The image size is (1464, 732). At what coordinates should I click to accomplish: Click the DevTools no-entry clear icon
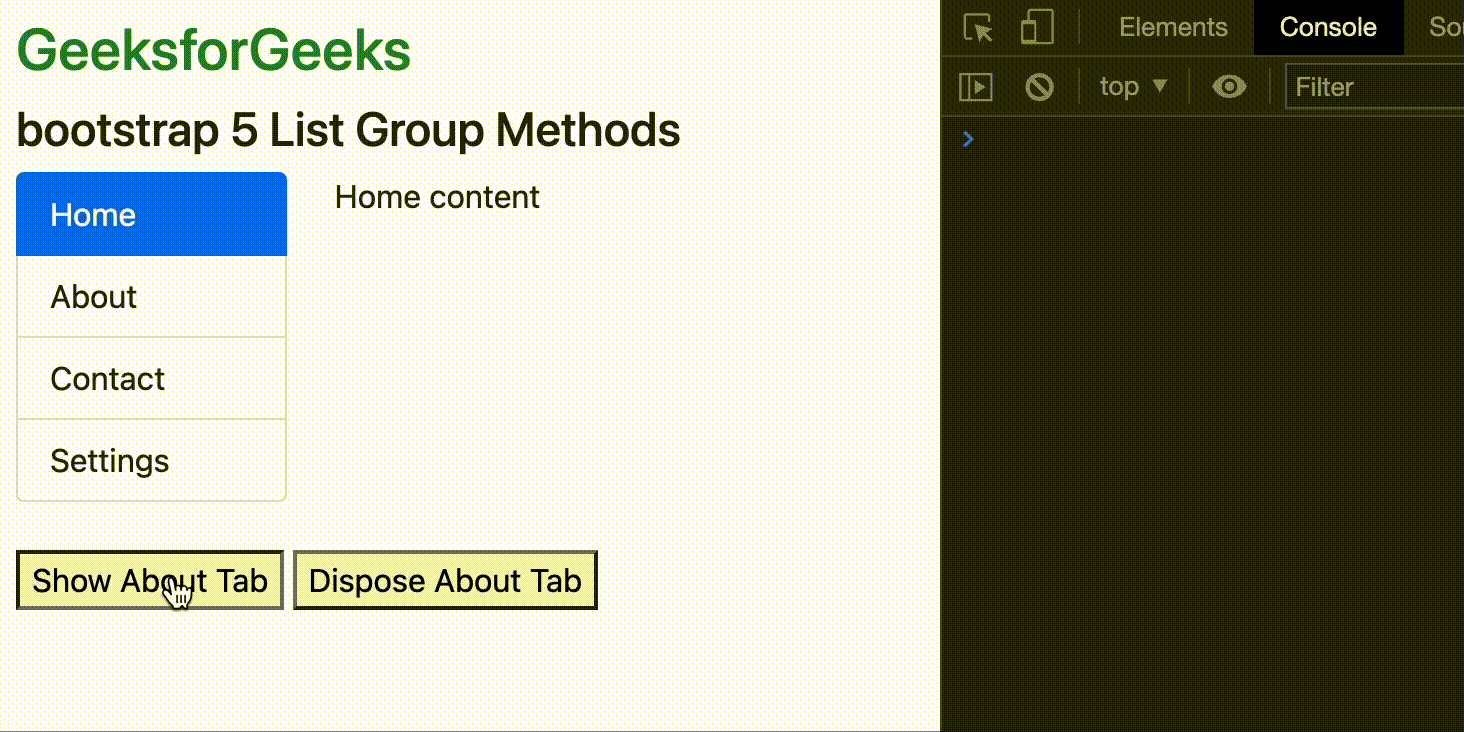[1040, 87]
